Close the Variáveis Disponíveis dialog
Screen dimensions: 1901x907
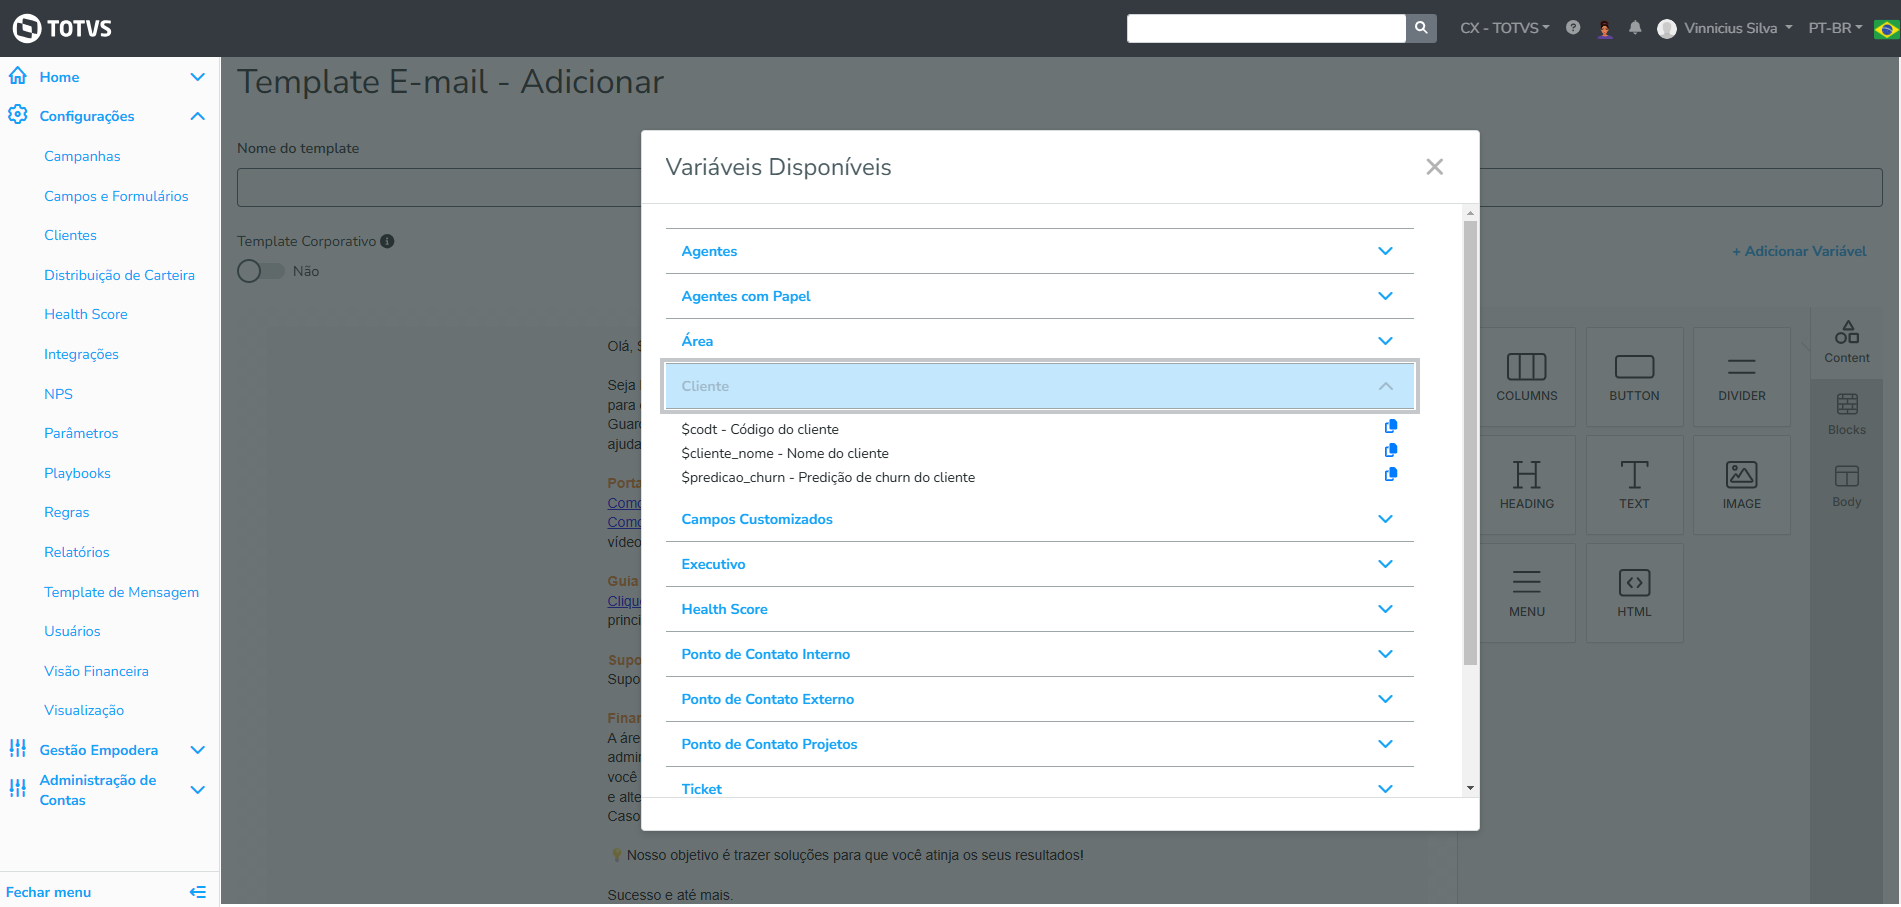1435,167
